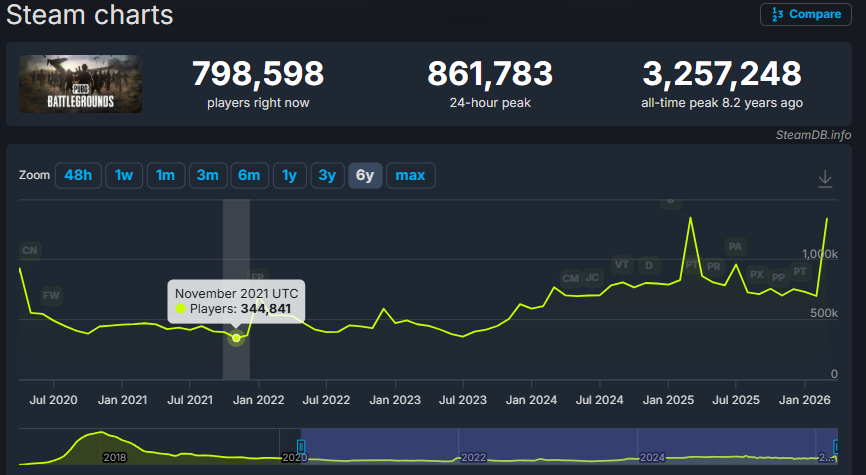Click the 'Jul 2022' axis label
Screen dimensions: 866x475
pos(326,400)
